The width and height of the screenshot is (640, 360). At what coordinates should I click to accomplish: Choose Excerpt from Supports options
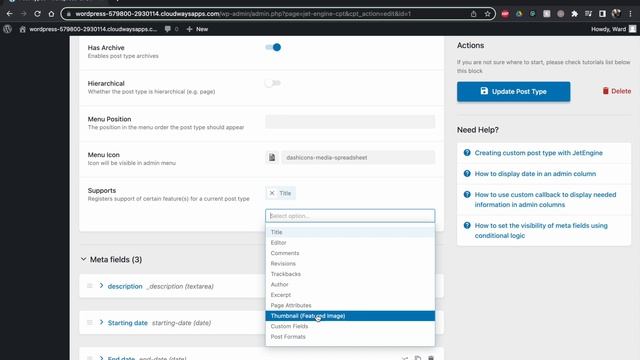click(x=350, y=295)
